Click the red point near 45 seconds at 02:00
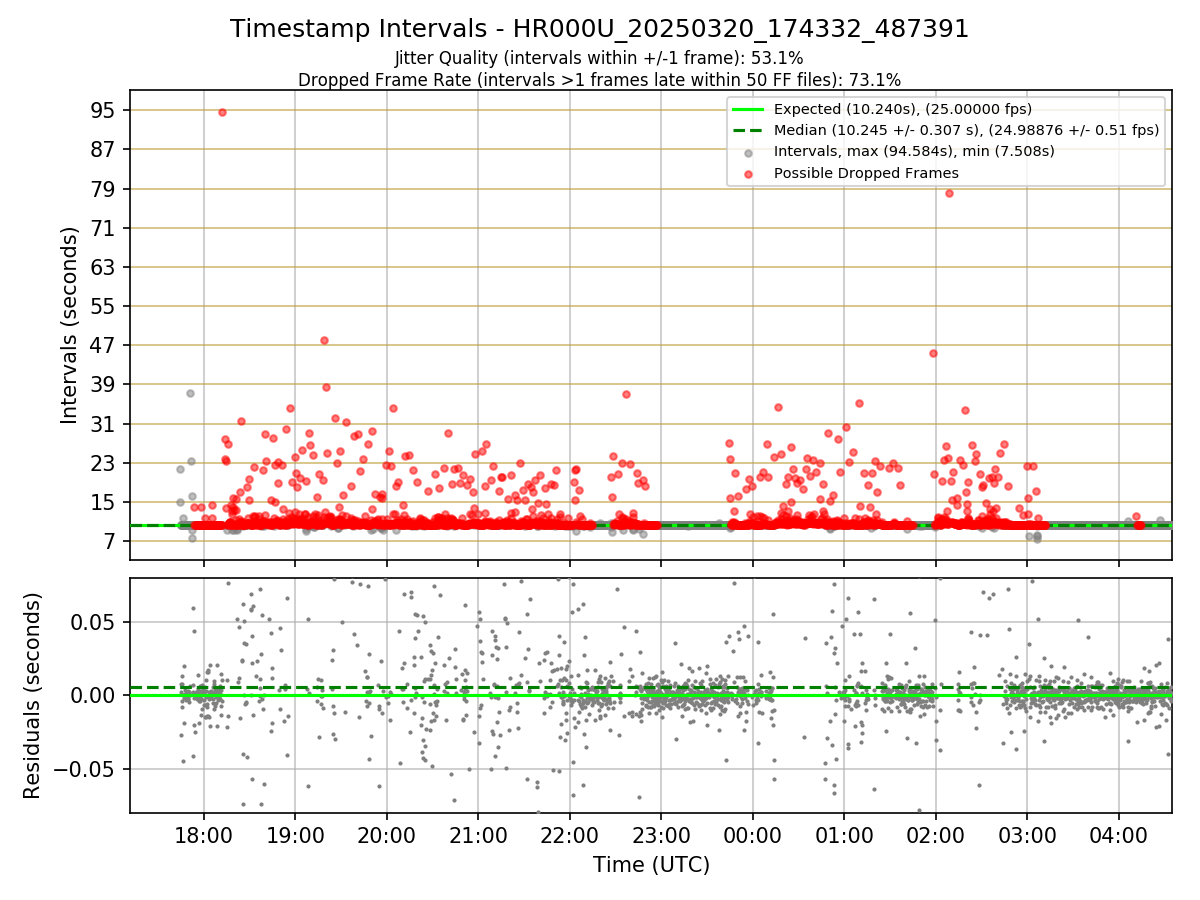 (933, 353)
